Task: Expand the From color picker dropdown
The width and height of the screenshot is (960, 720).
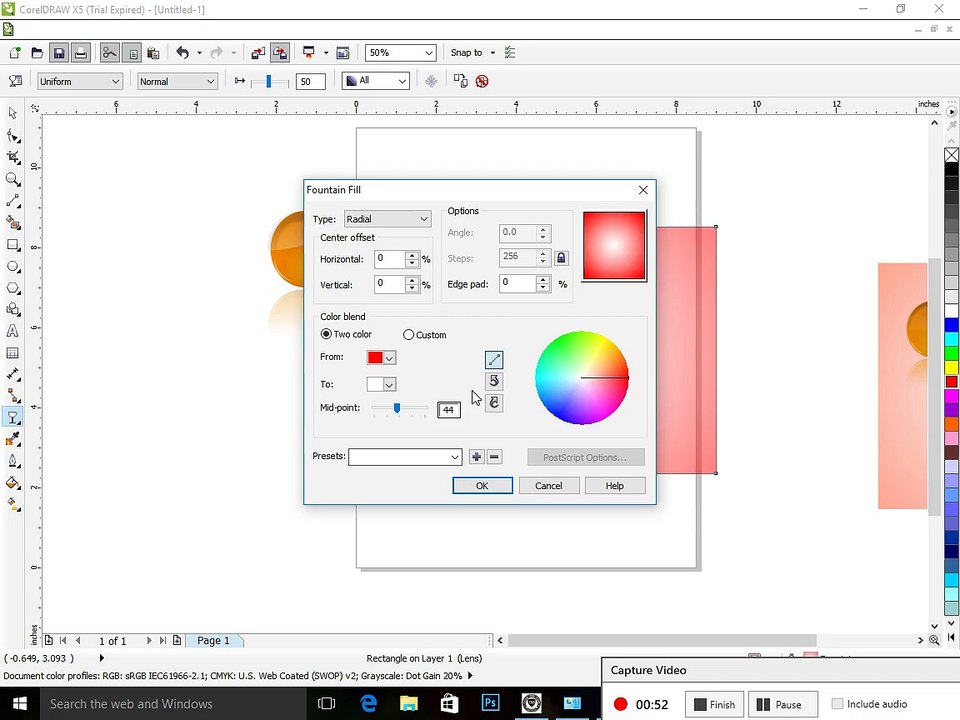Action: (x=389, y=358)
